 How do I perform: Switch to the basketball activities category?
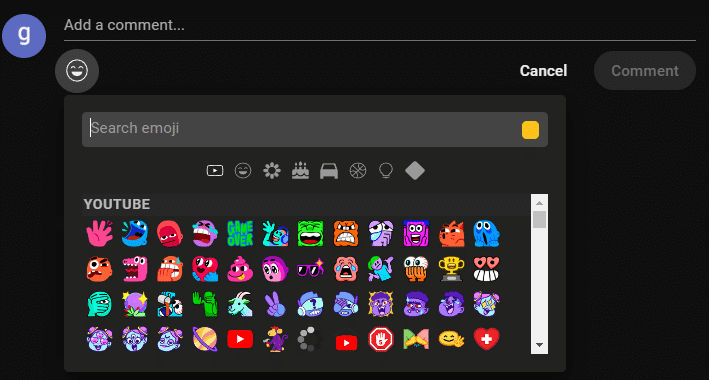click(358, 171)
